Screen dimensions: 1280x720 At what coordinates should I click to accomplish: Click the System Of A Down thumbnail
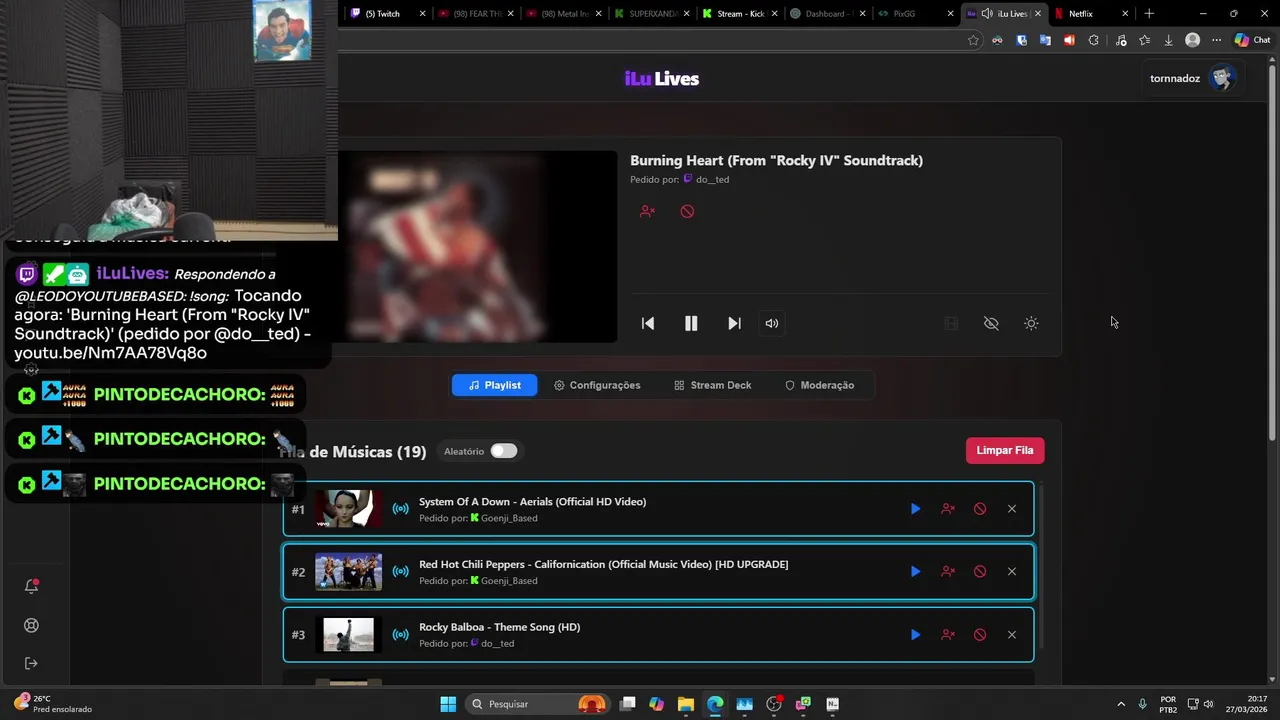[x=348, y=509]
